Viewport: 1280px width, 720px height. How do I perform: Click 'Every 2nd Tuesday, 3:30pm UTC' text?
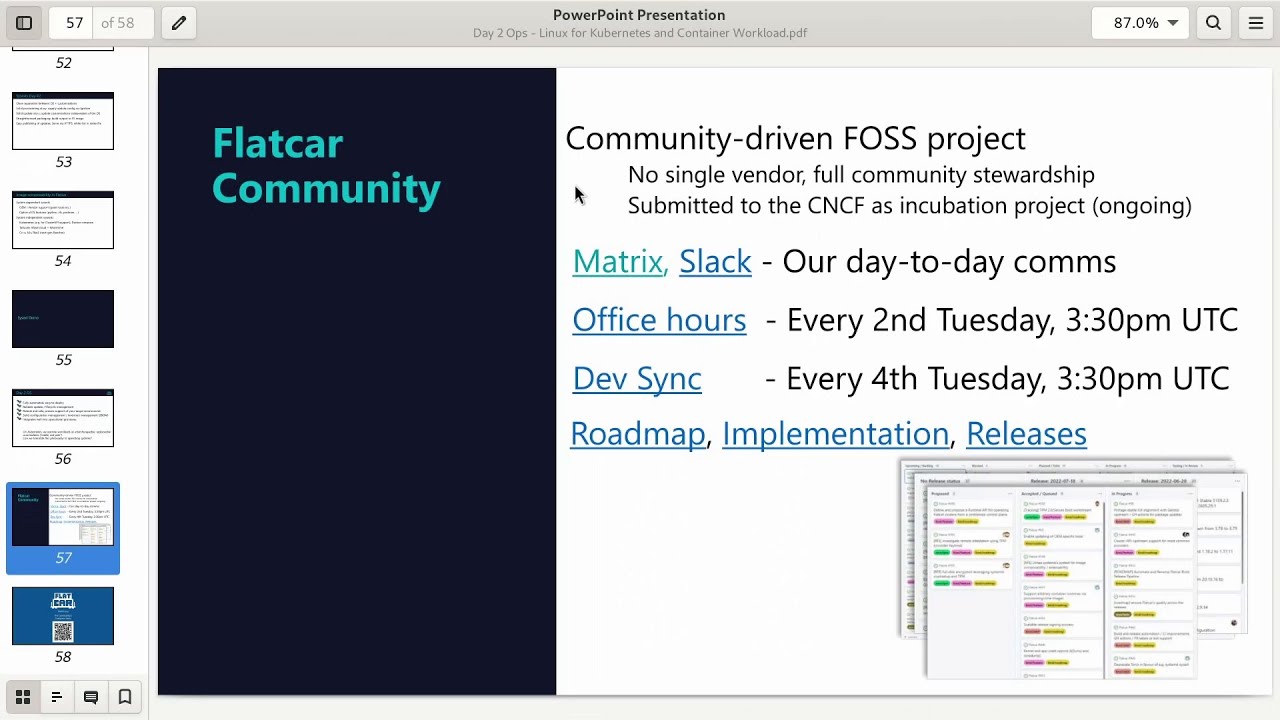click(1012, 320)
